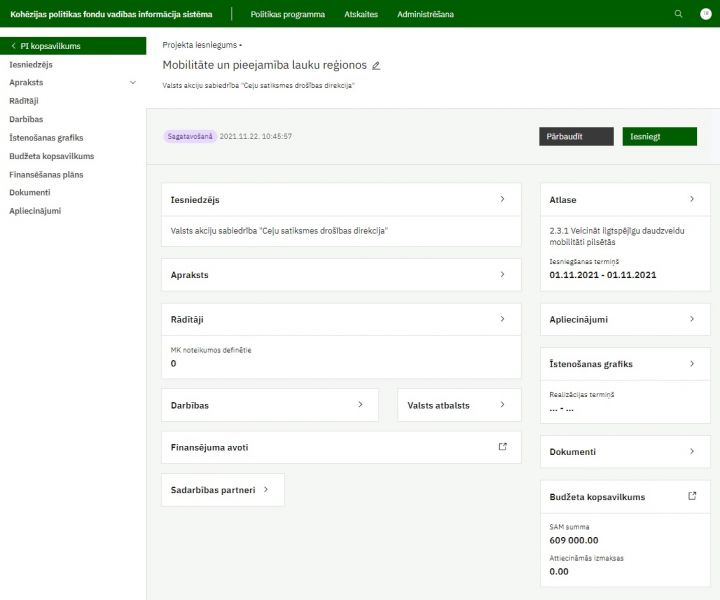Screen dimensions: 720x600
Task: Expand the Rādītāji card chevron
Action: click(x=502, y=319)
